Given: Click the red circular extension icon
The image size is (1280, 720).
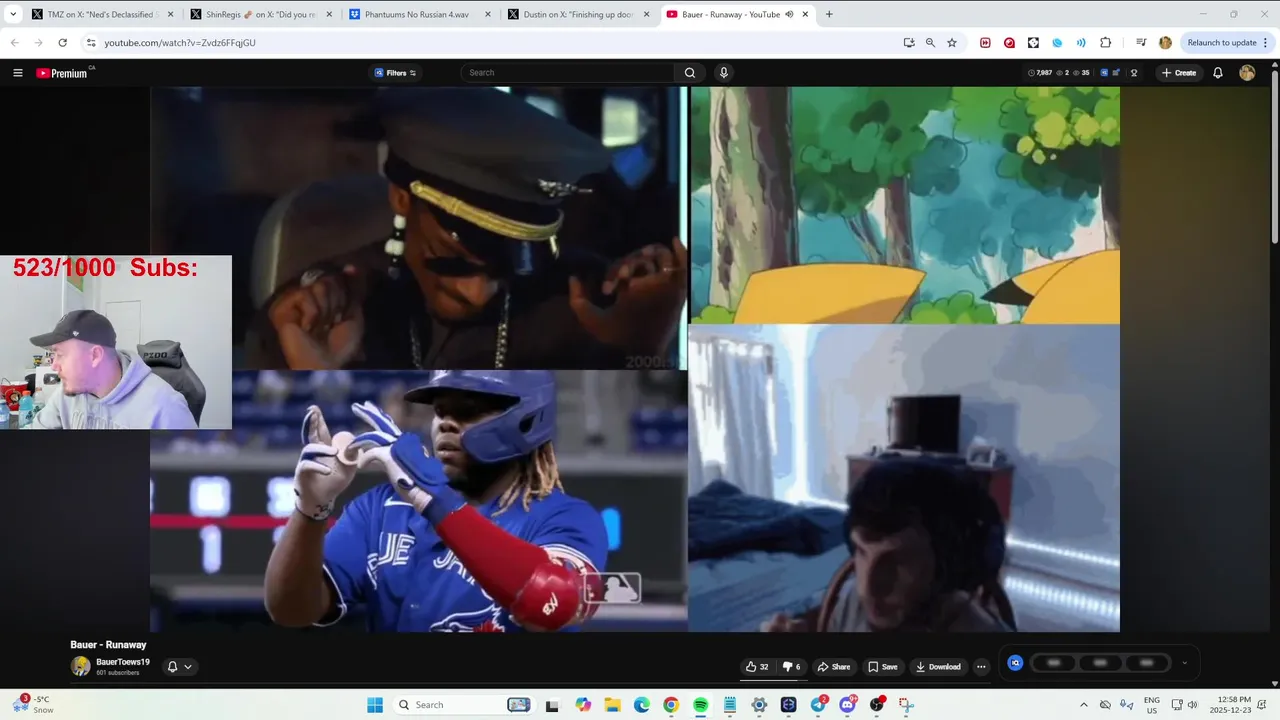Looking at the screenshot, I should 1009,43.
